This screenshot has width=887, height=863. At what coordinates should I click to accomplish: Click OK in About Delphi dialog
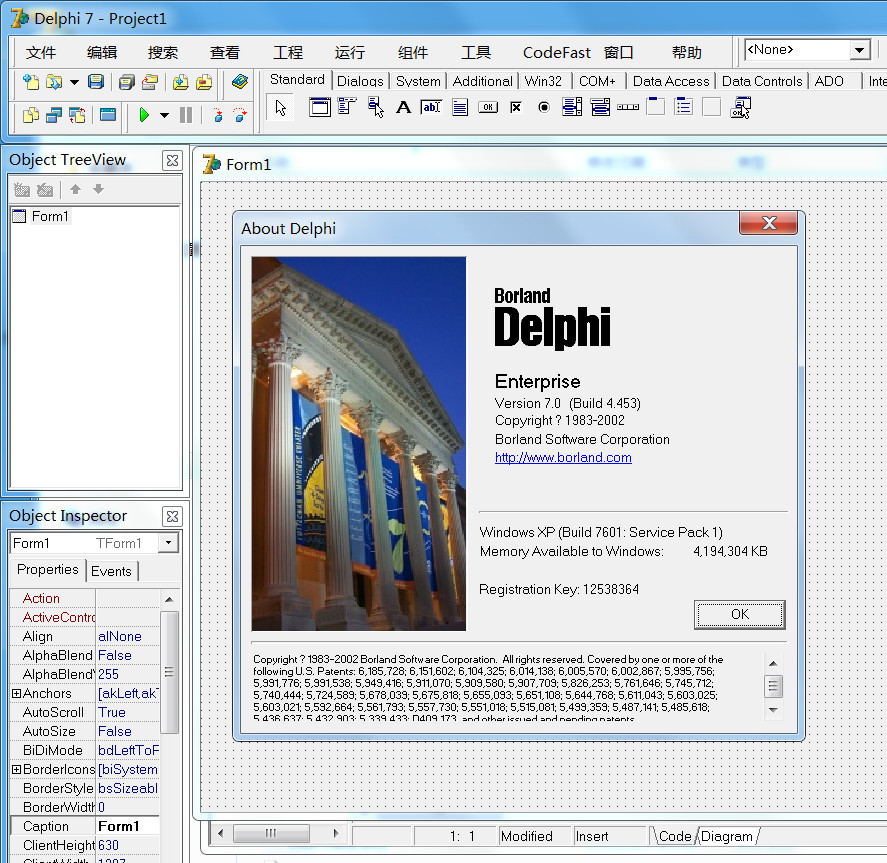739,615
